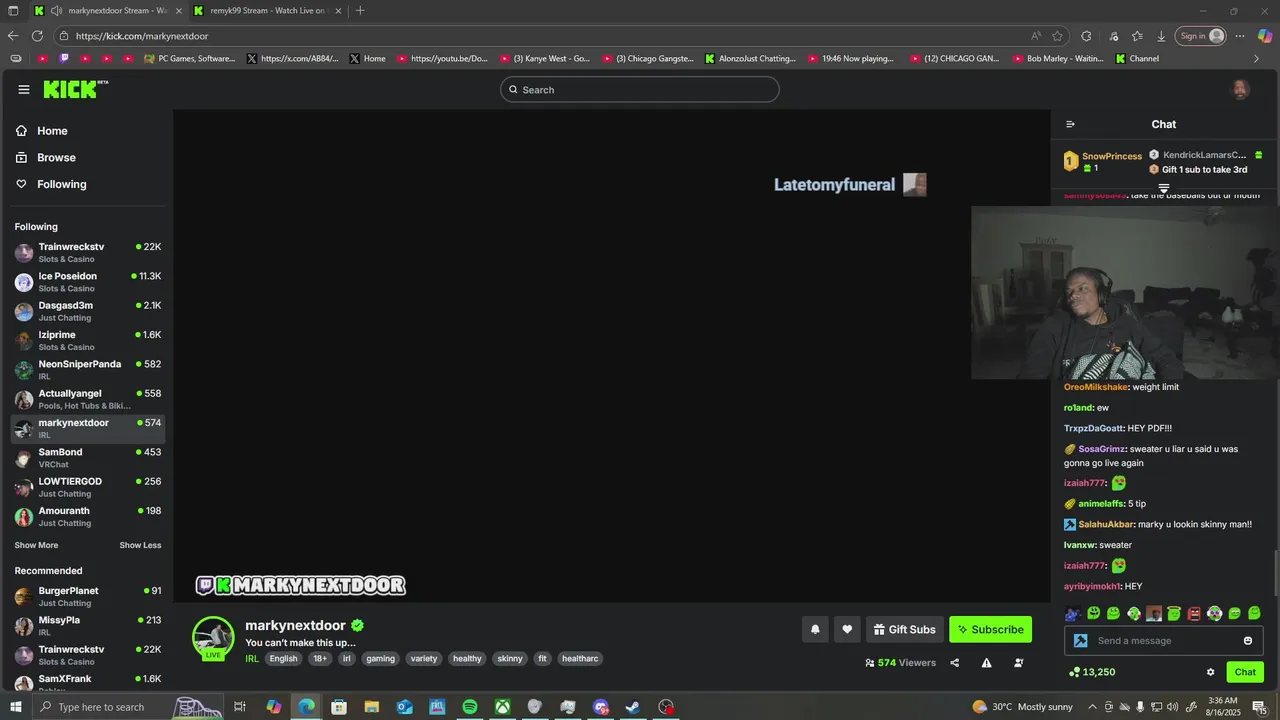This screenshot has width=1280, height=720.
Task: Click the browser Sign in button
Action: click(1200, 36)
